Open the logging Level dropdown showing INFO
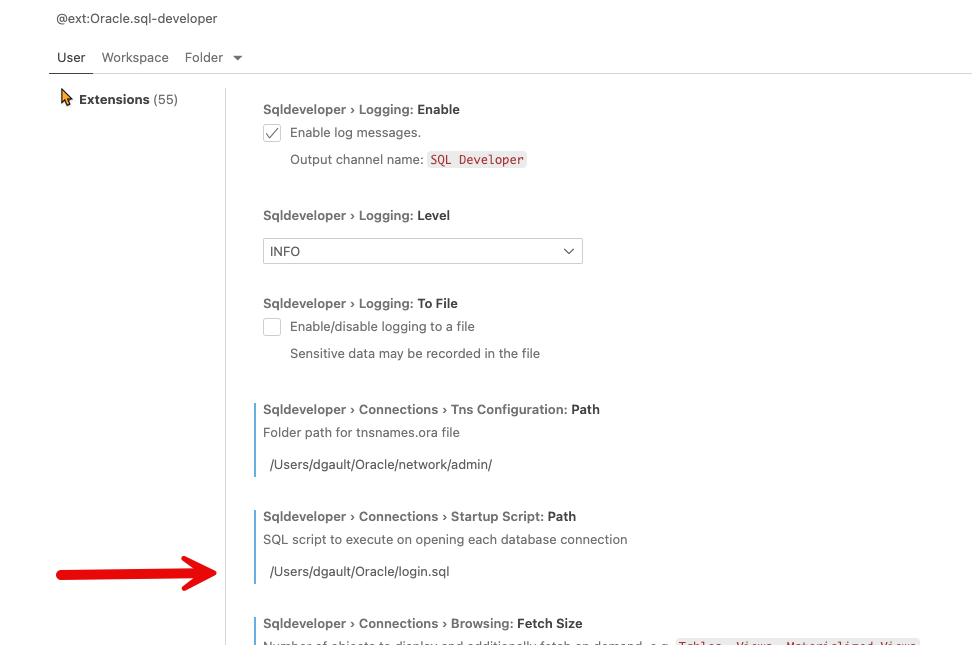972x645 pixels. [422, 251]
